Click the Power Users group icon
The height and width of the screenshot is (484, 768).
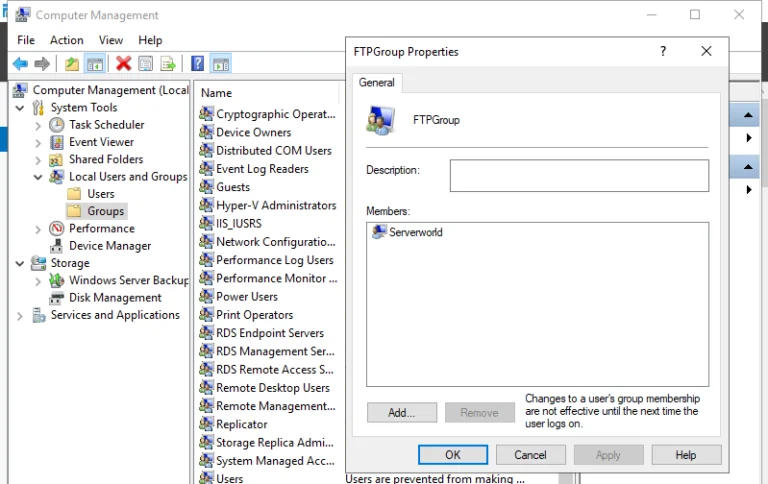pyautogui.click(x=206, y=295)
